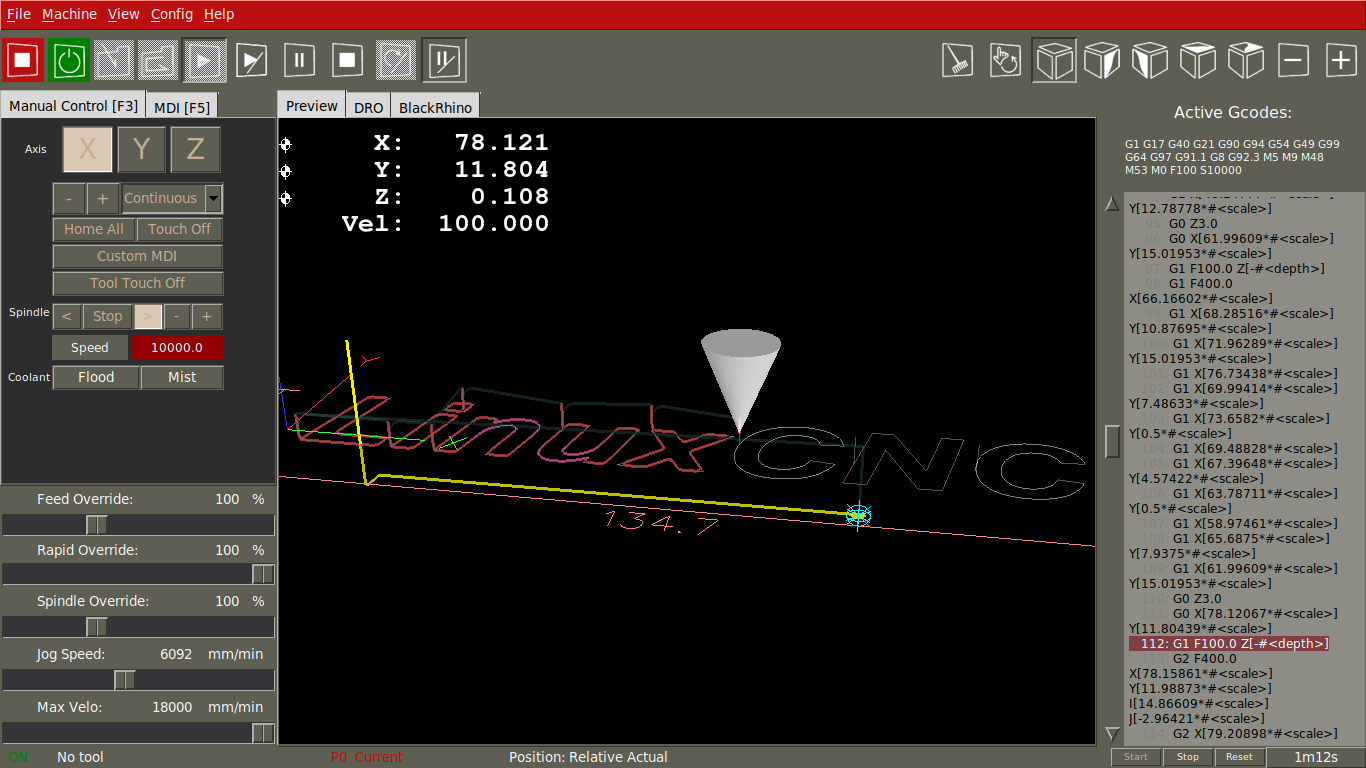Image resolution: width=1366 pixels, height=768 pixels.
Task: Click the Rapid Override slider handle
Action: tap(263, 575)
